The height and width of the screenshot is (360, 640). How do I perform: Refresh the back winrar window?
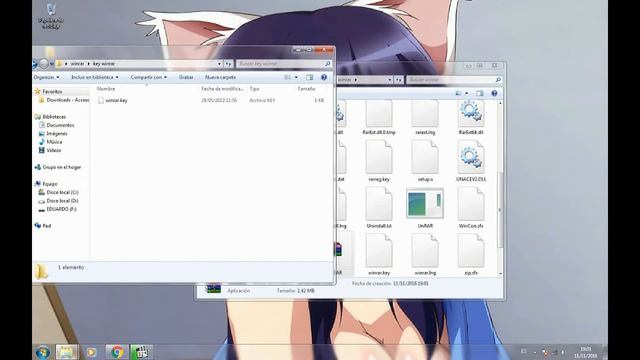(398, 80)
